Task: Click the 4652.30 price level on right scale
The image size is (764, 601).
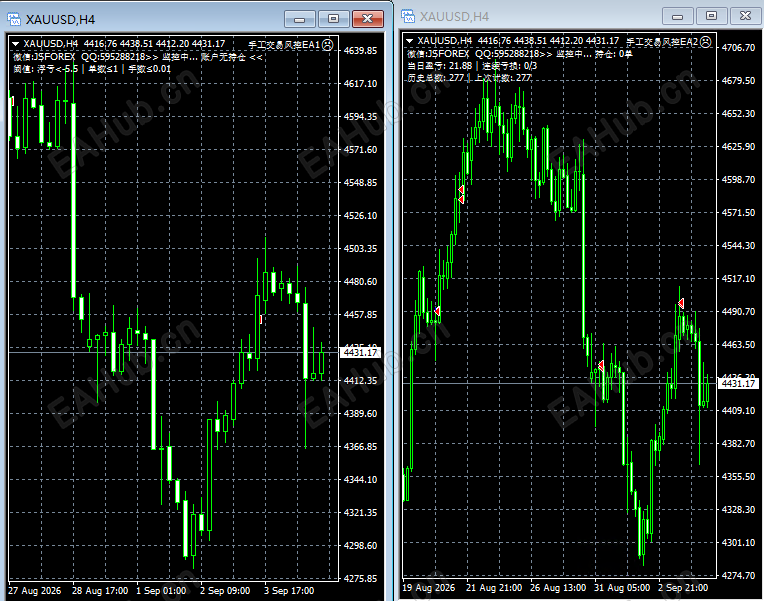Action: [738, 114]
